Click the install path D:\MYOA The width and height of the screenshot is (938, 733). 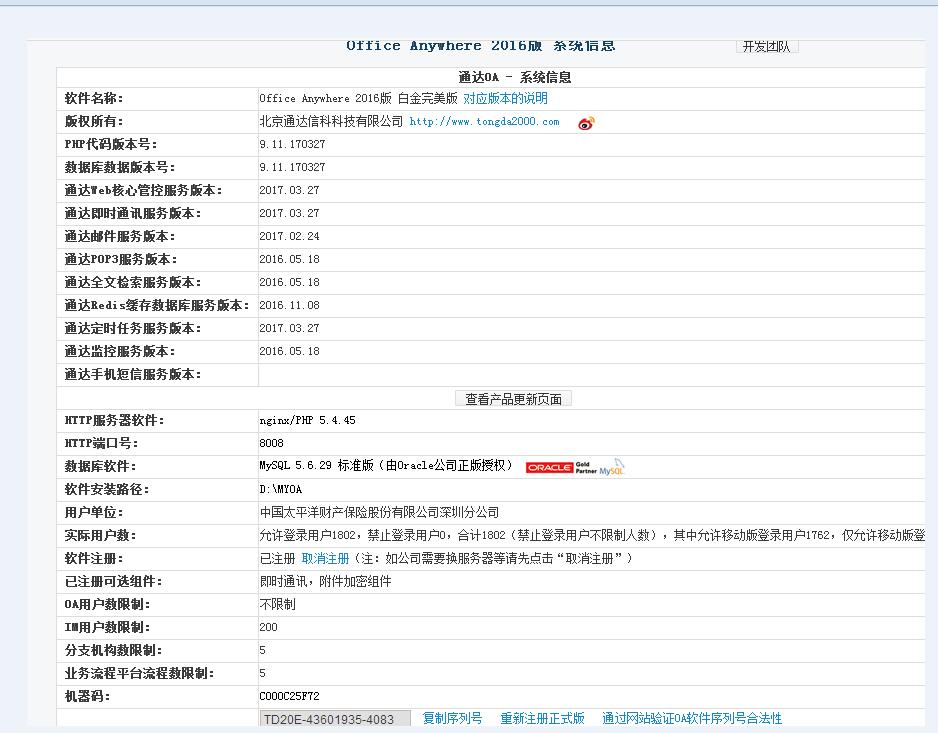click(x=280, y=490)
